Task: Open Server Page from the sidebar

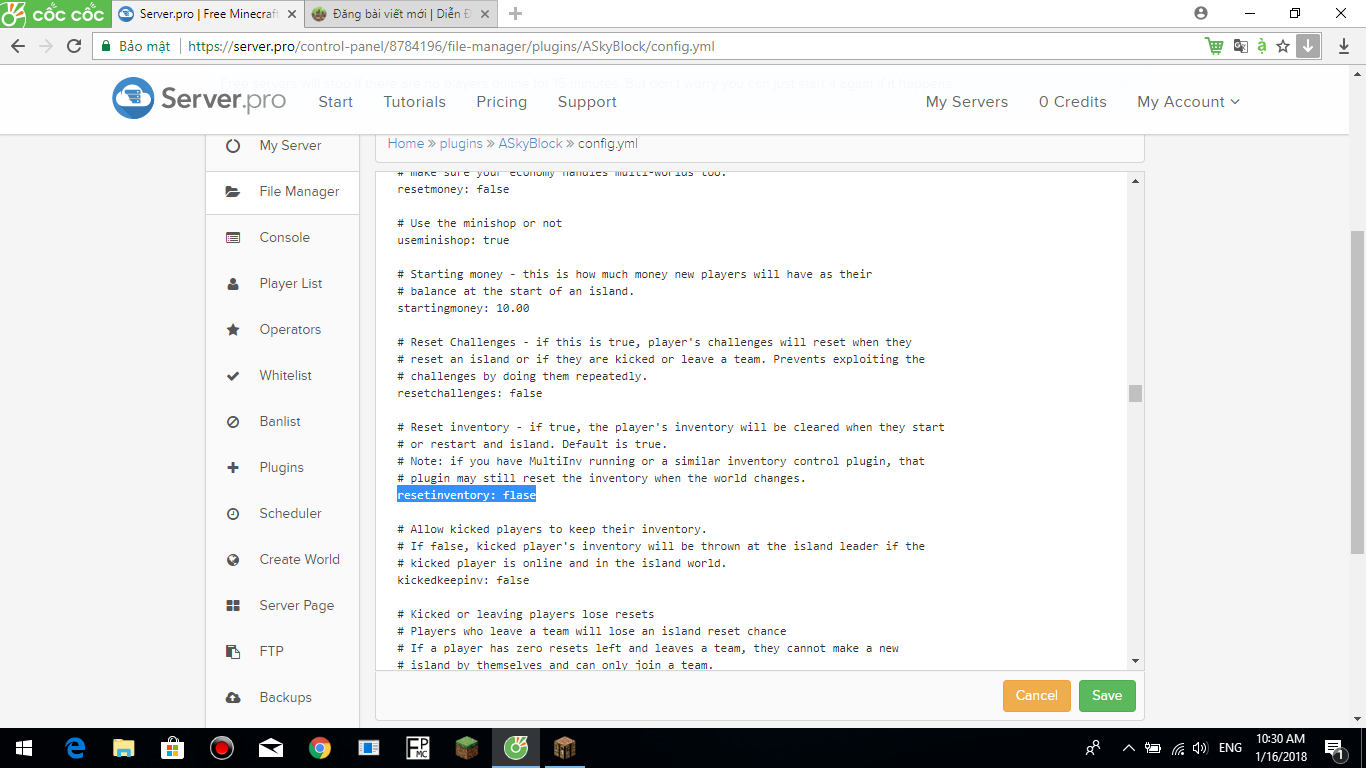Action: click(x=282, y=605)
